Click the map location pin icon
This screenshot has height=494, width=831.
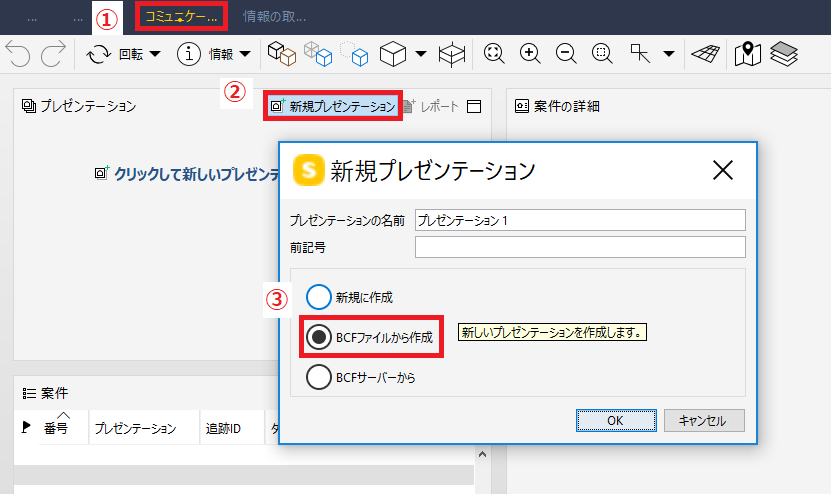748,54
